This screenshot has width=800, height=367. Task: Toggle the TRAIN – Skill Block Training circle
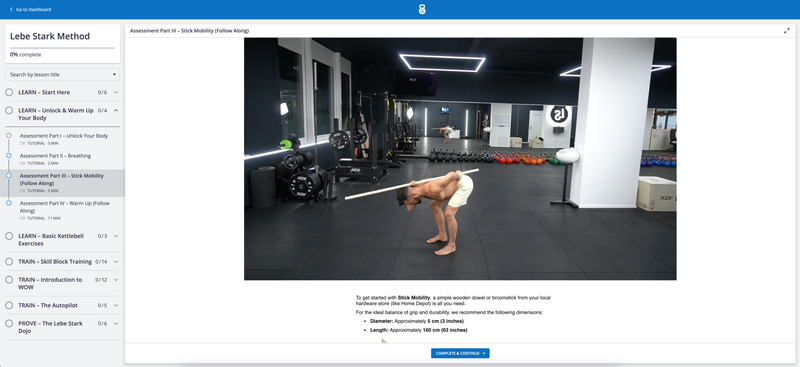[x=9, y=261]
